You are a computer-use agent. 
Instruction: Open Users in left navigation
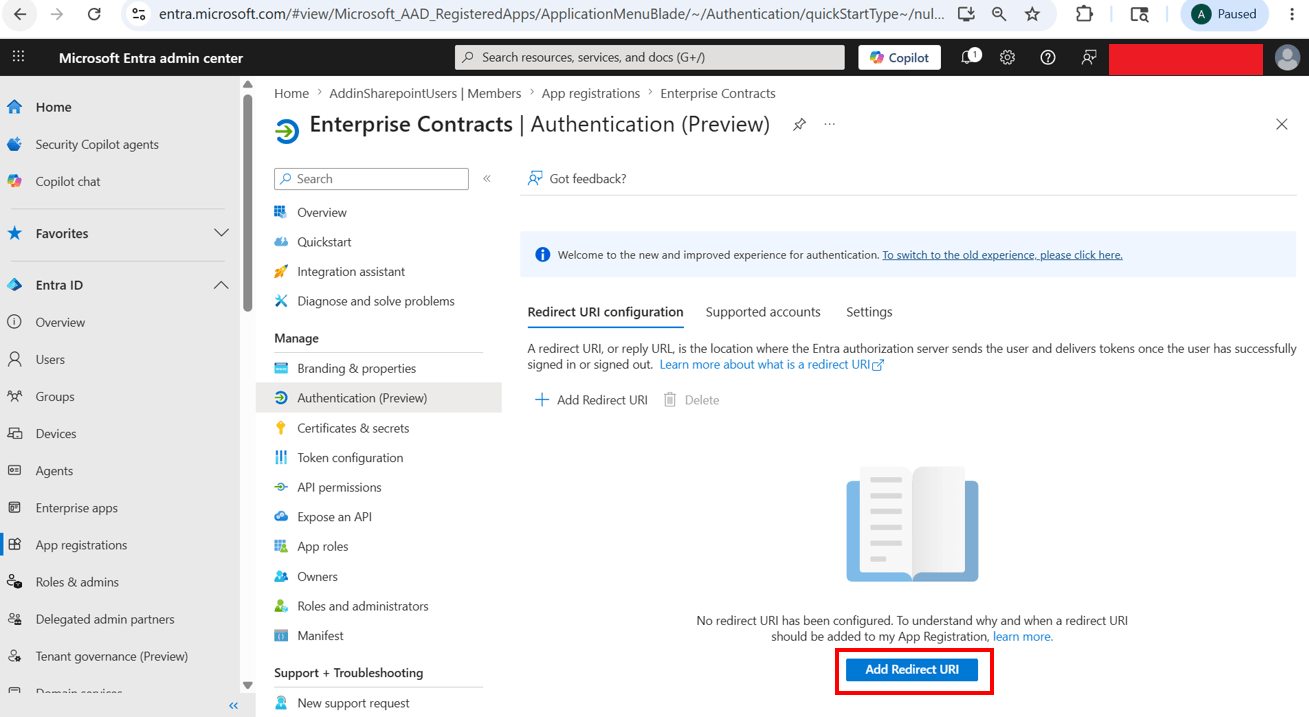click(x=50, y=359)
